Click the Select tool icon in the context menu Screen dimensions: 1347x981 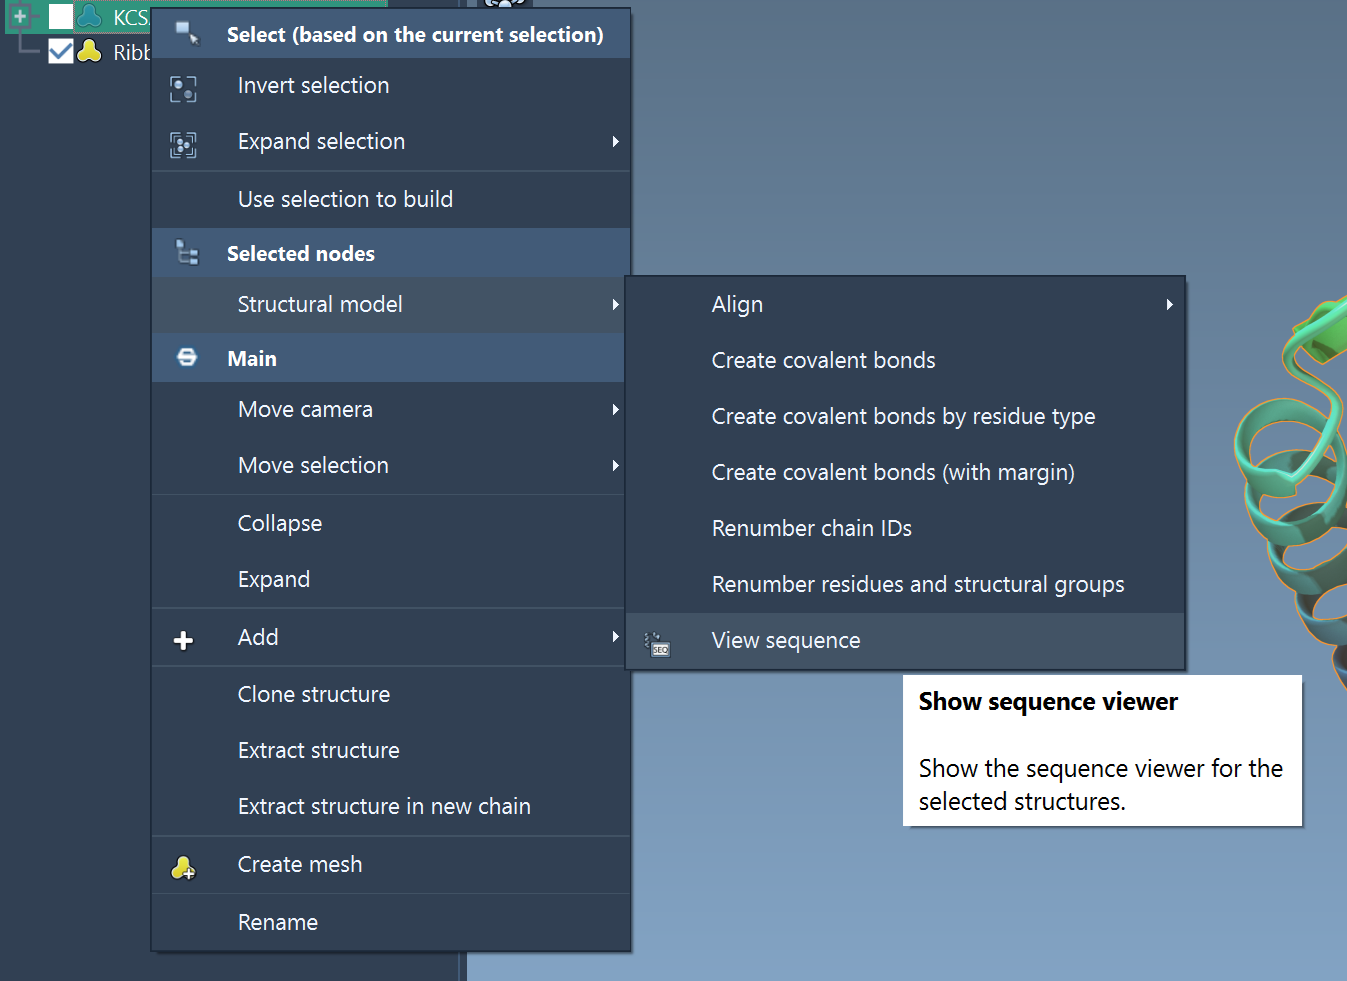[184, 33]
